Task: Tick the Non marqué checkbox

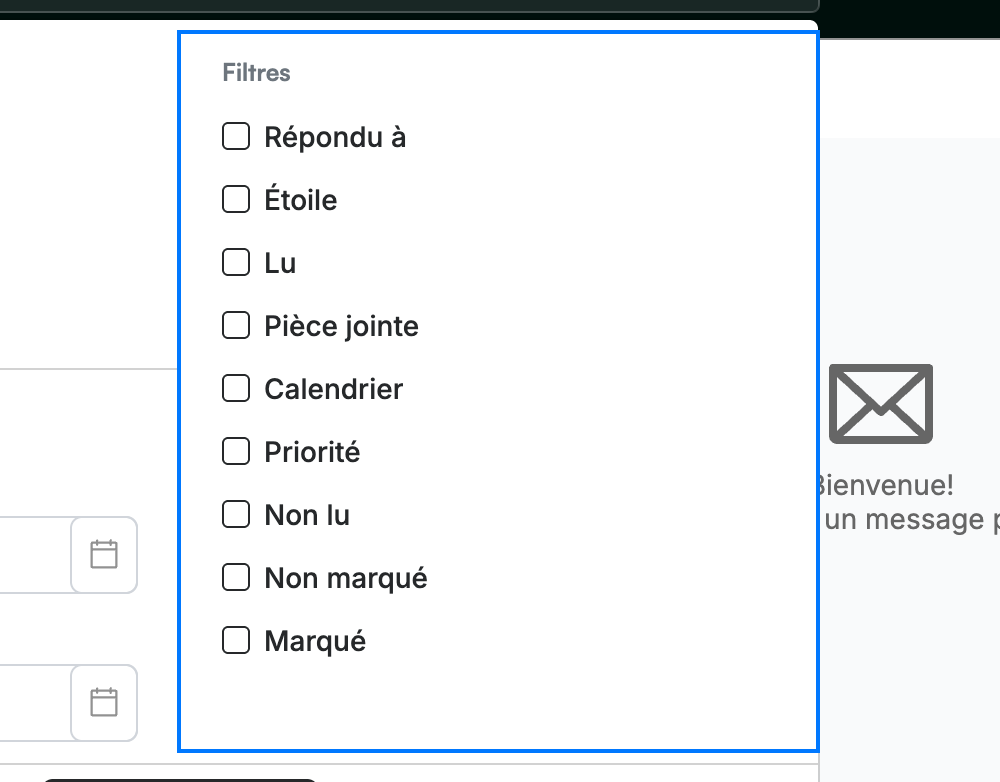Action: [236, 577]
